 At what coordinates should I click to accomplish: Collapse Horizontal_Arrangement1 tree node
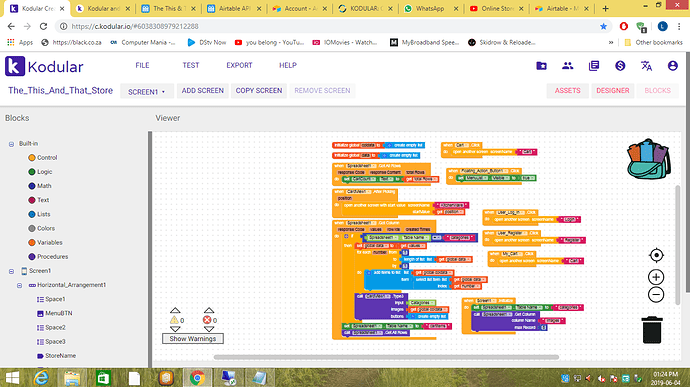(x=19, y=285)
